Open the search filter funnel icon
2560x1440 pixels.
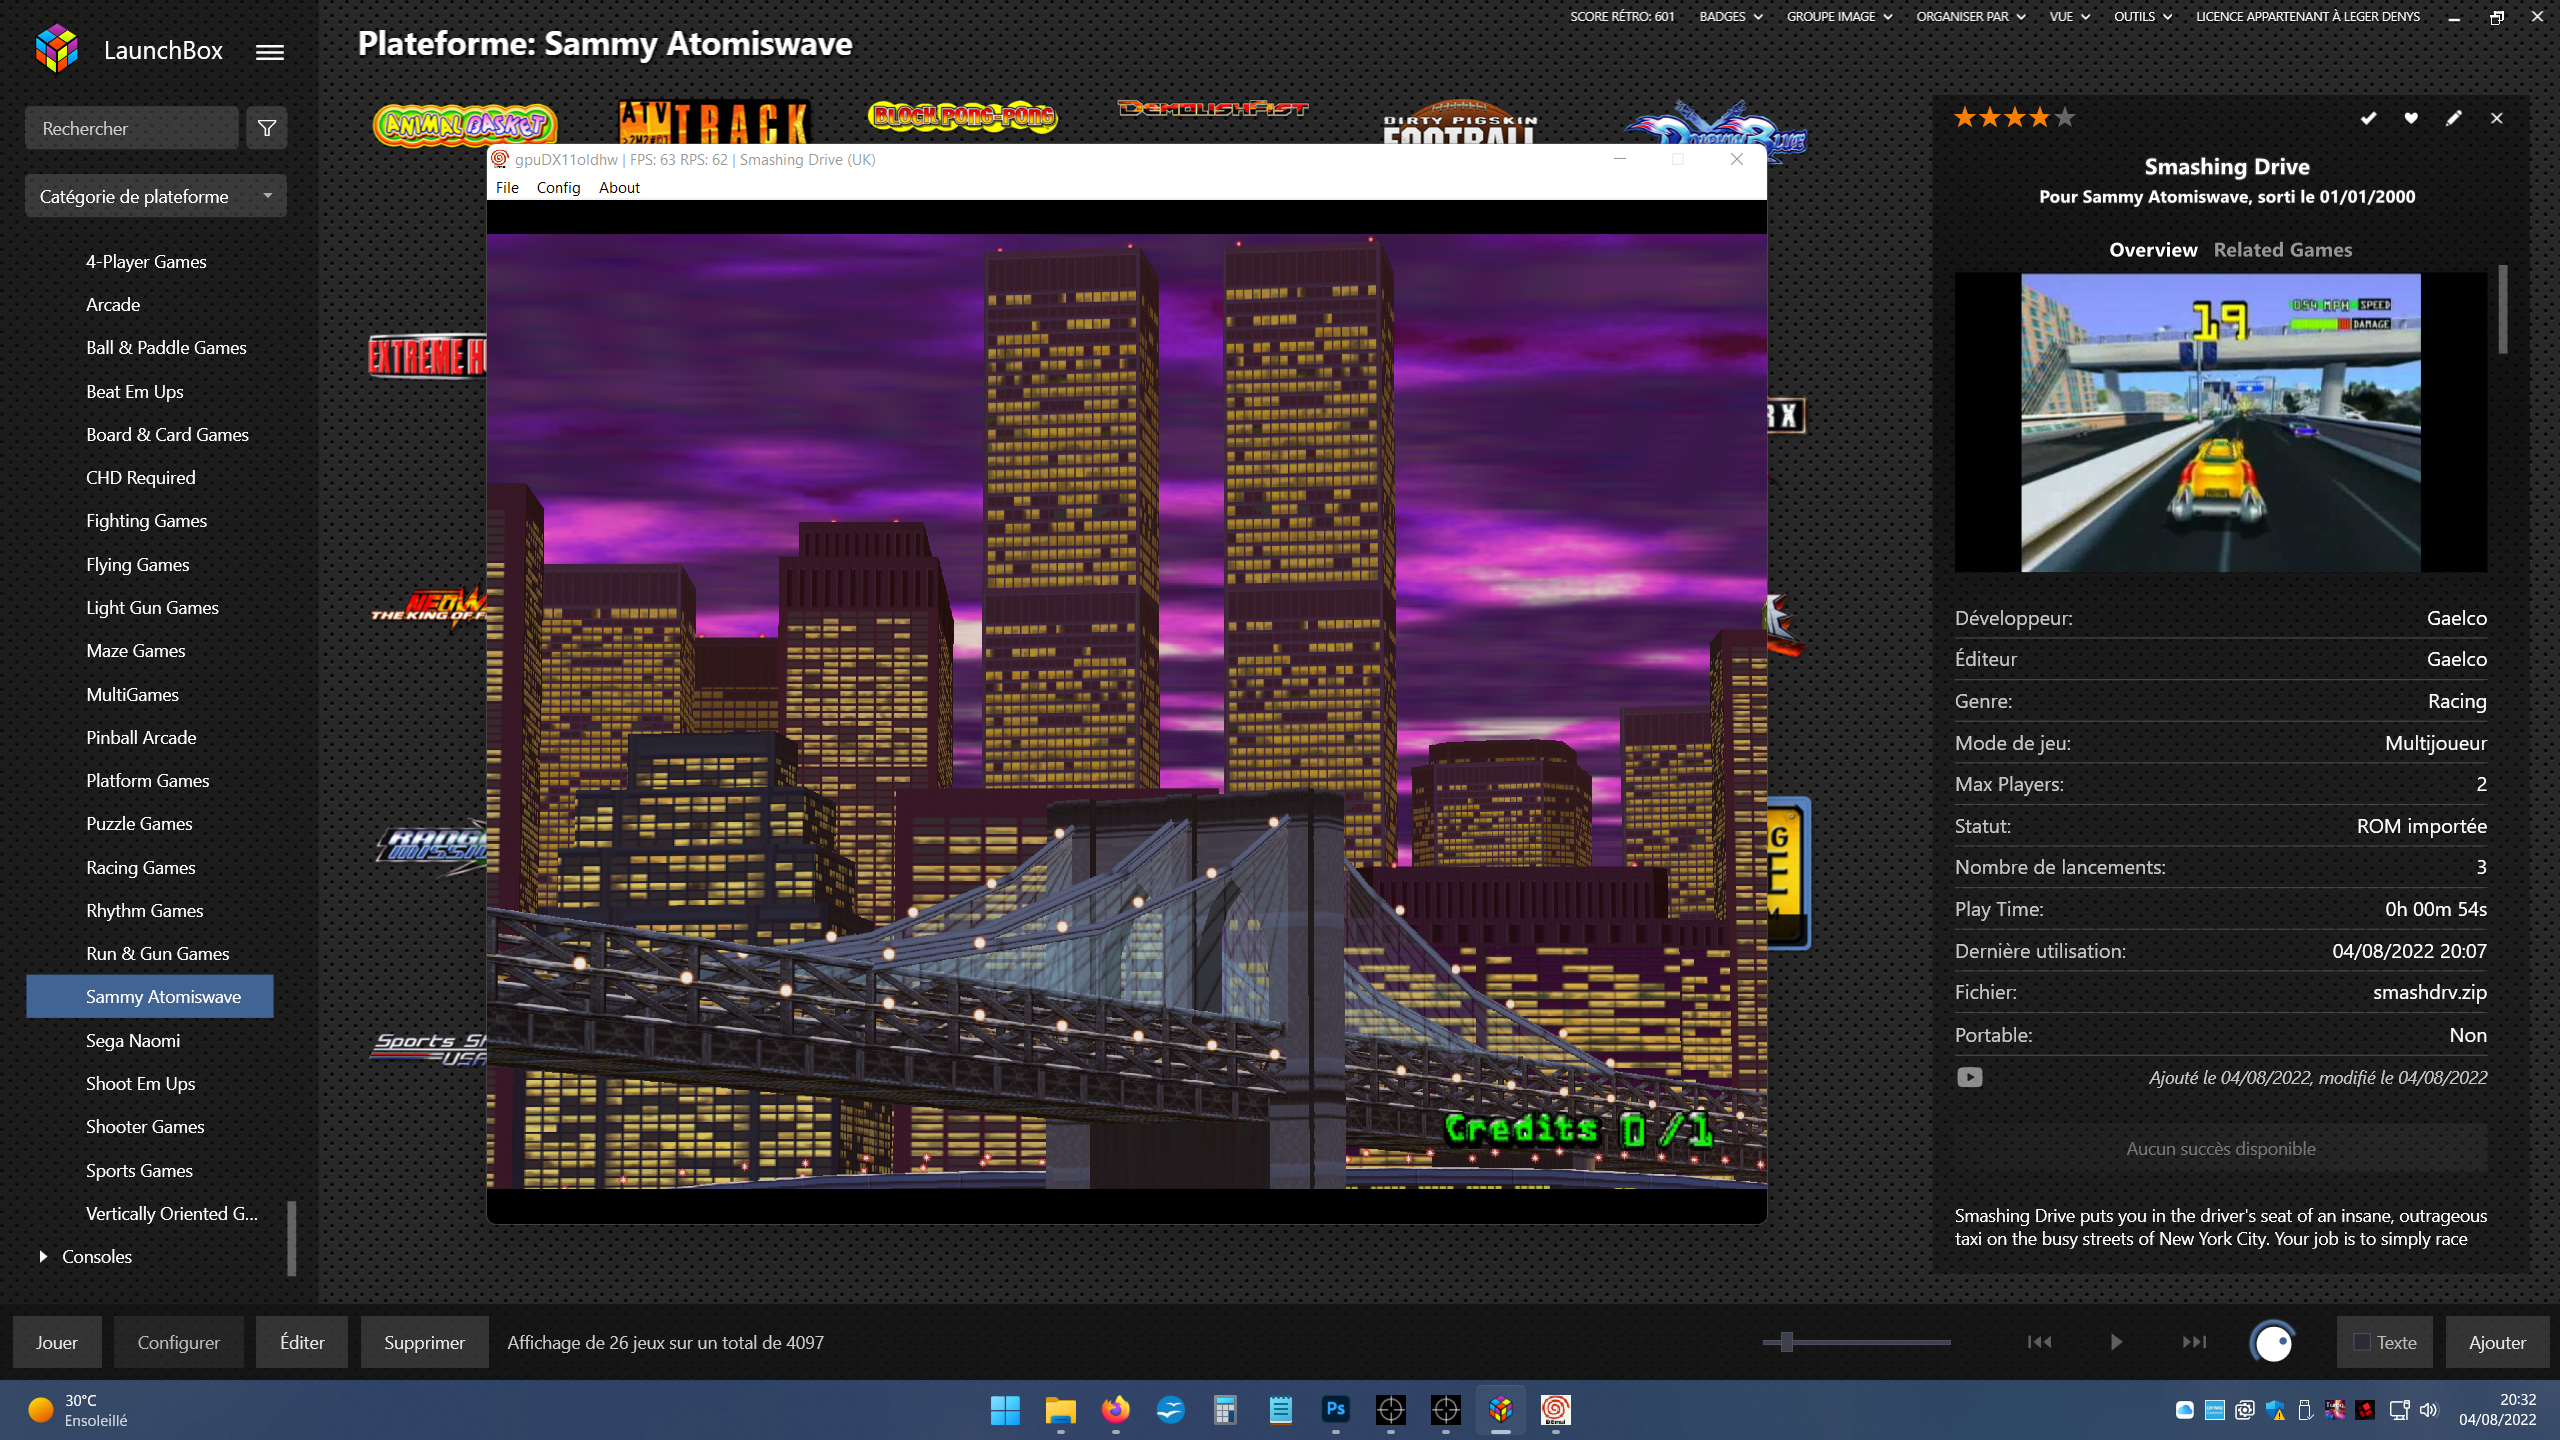267,128
